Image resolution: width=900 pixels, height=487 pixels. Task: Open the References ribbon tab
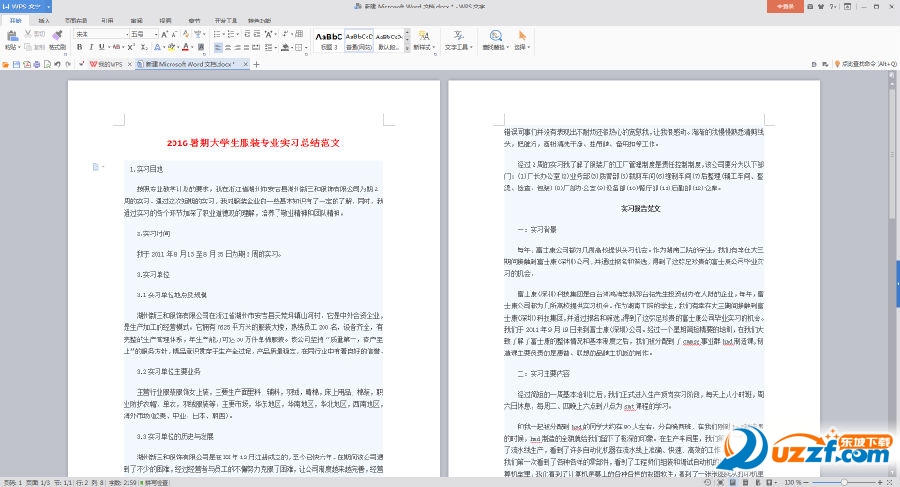point(107,20)
